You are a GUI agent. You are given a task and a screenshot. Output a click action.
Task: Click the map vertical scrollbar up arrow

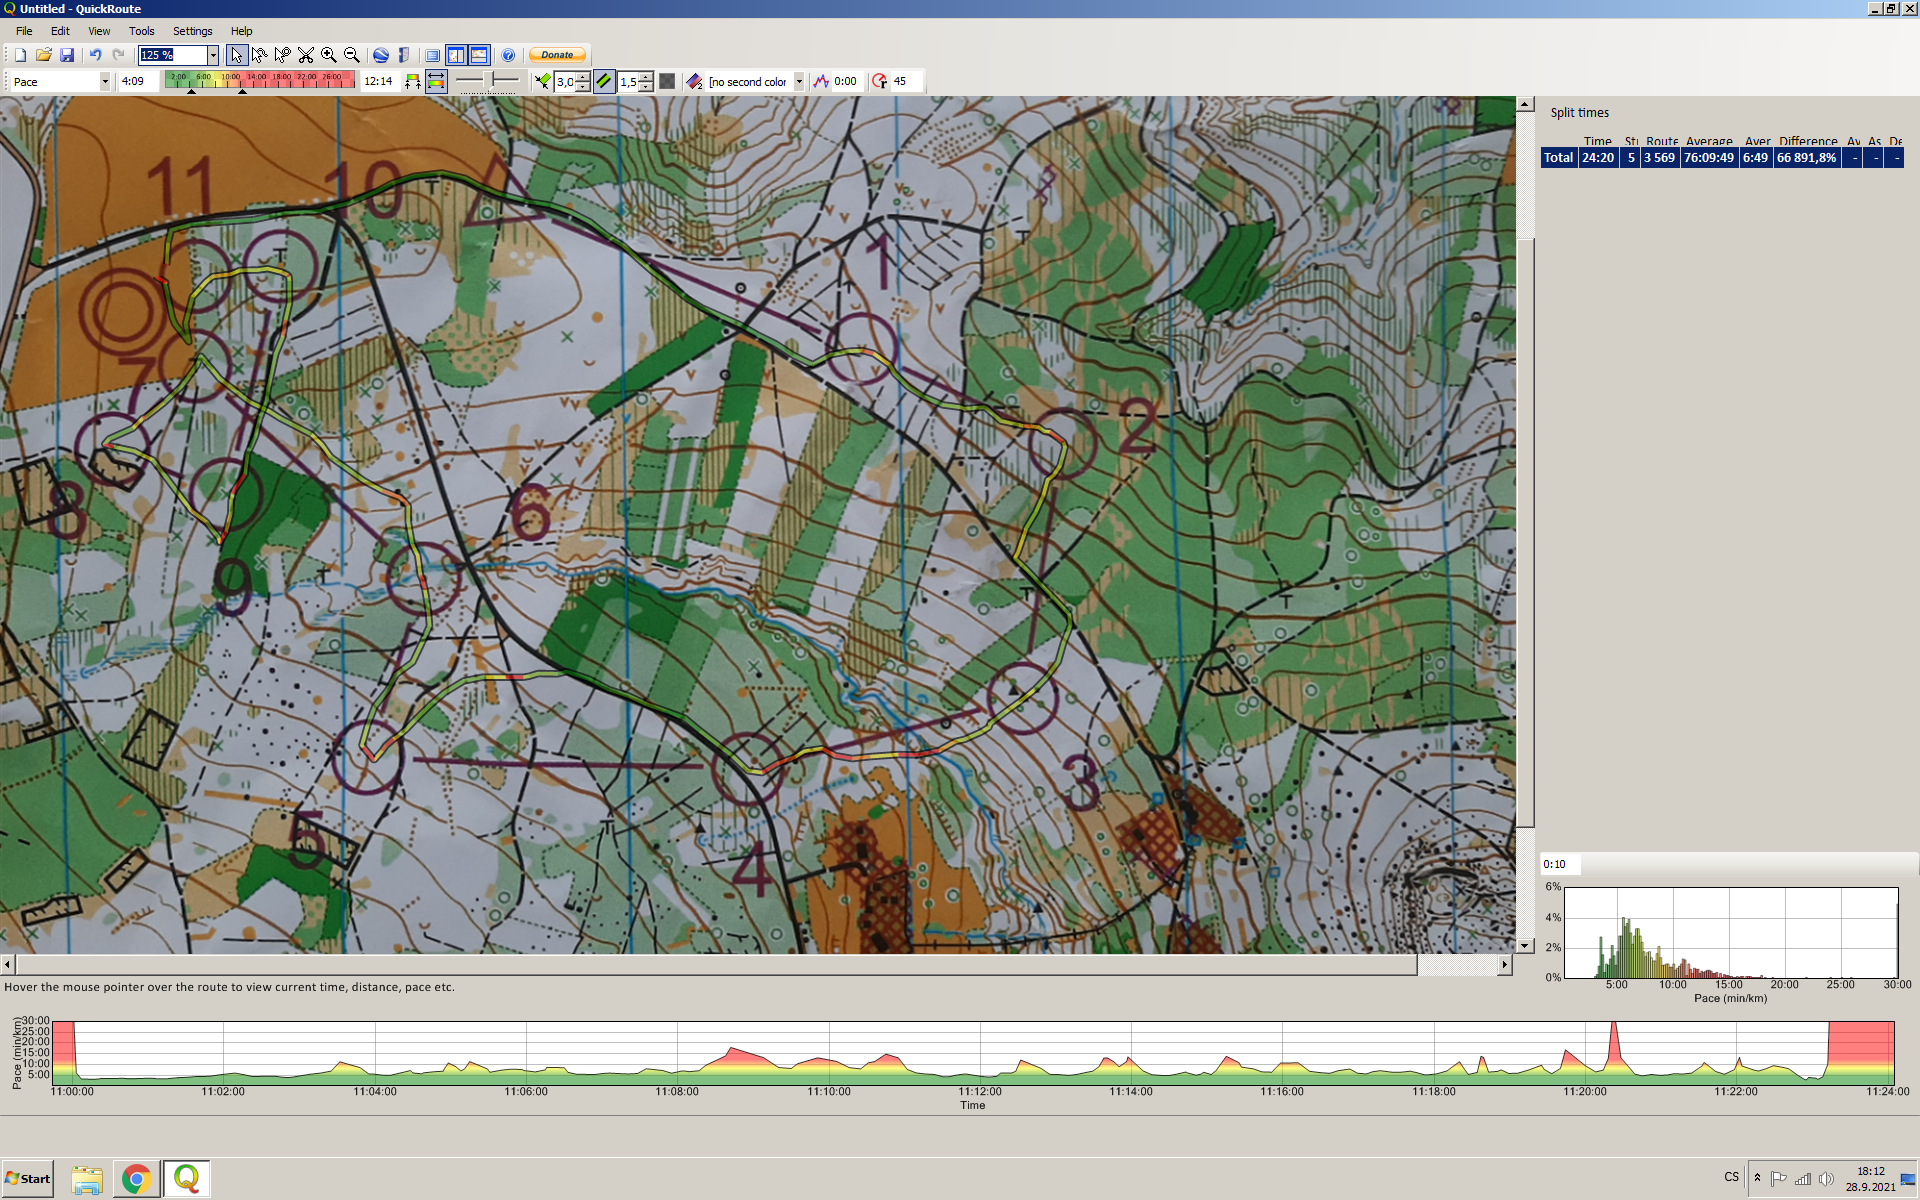pos(1525,104)
